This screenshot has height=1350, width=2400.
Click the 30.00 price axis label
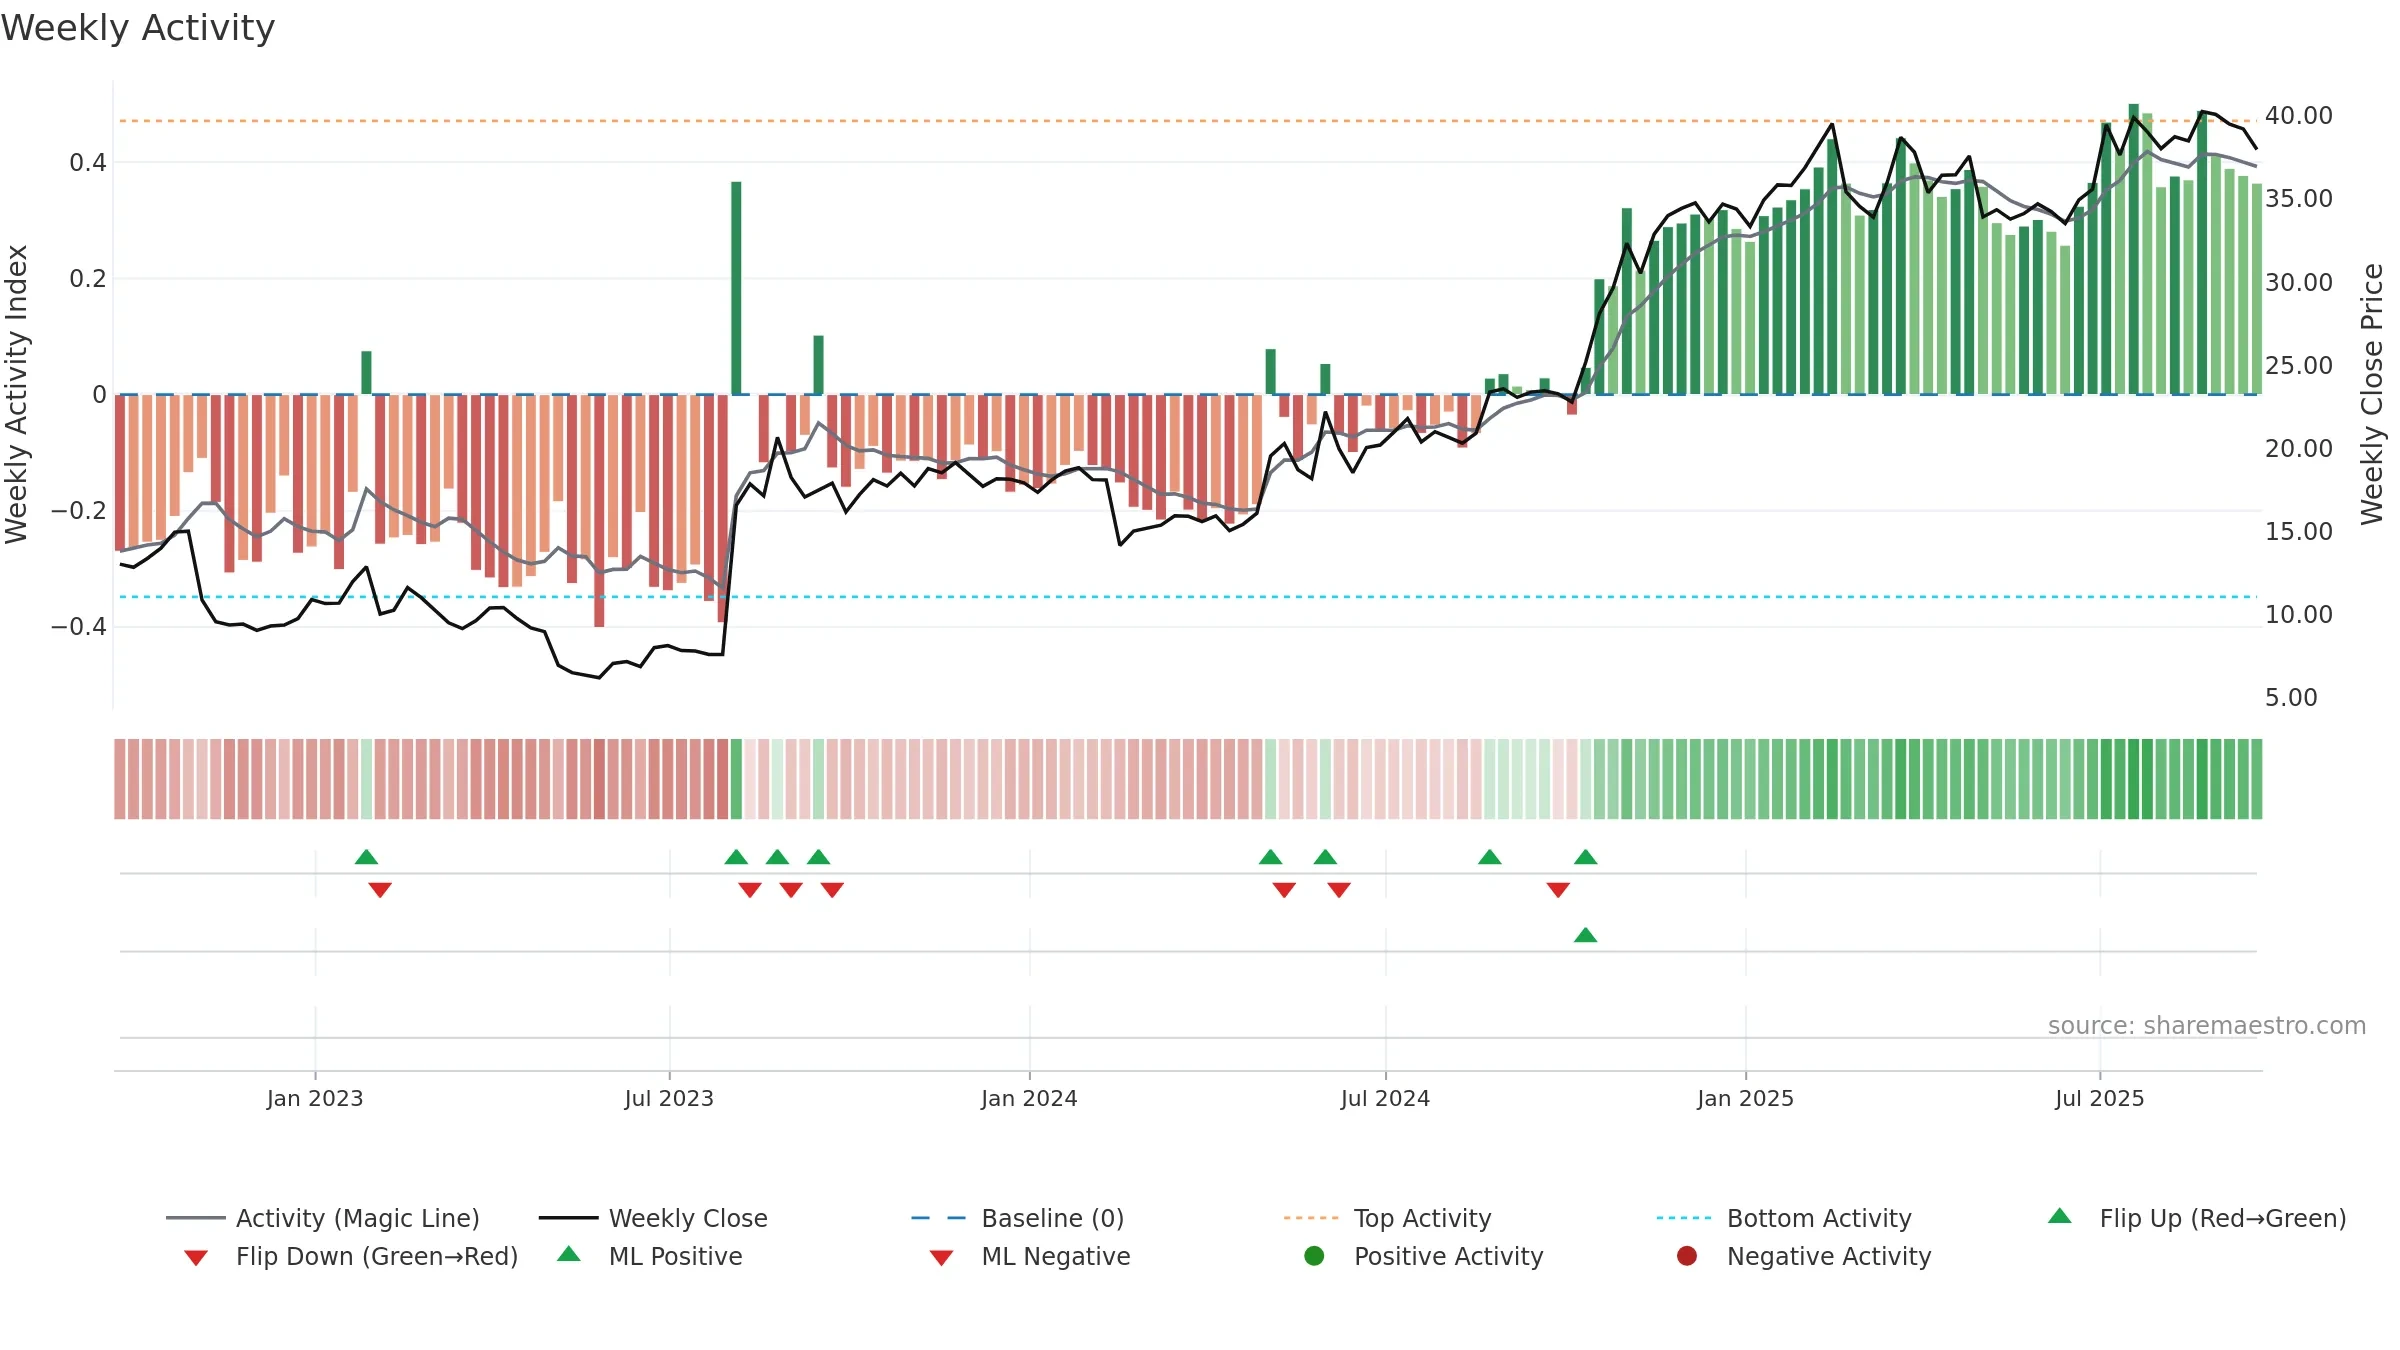click(2299, 283)
